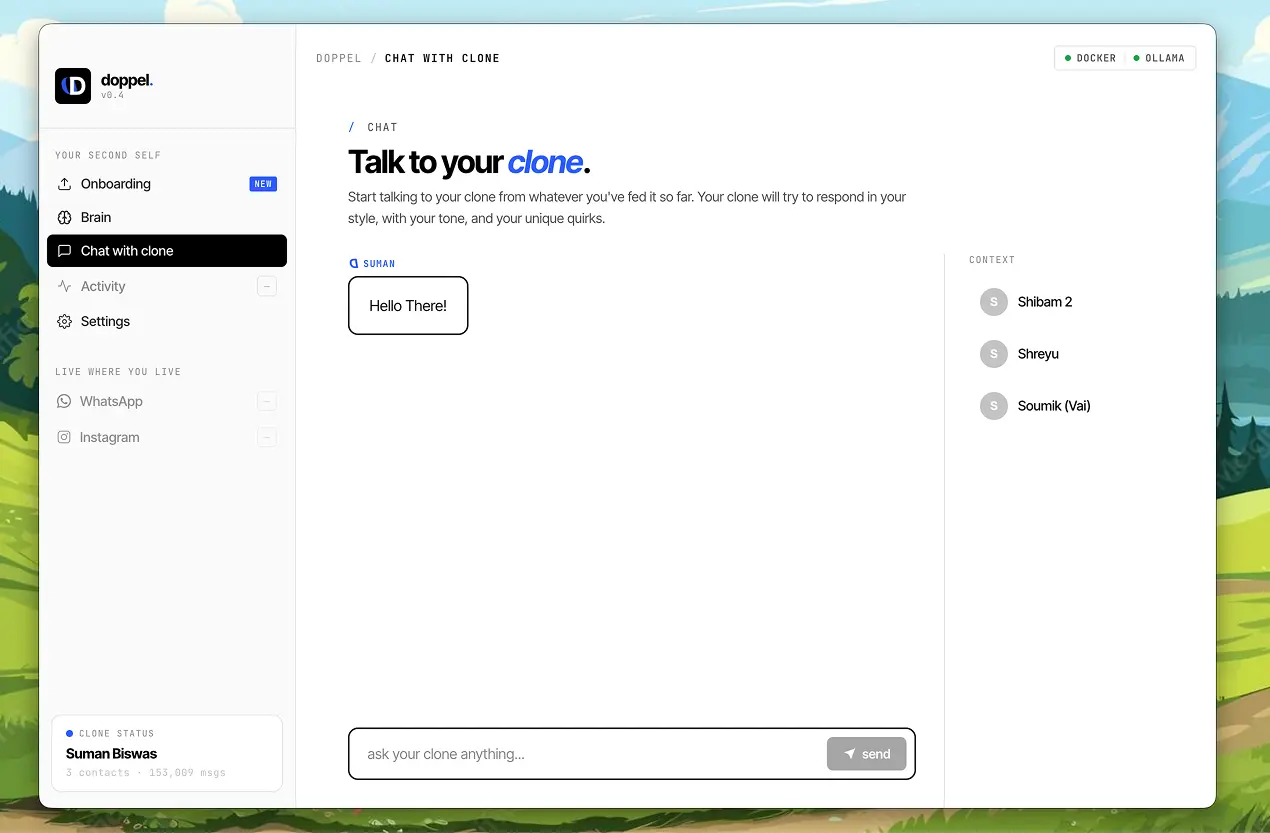Click LIVE WHERE YOU LIVE section label
1270x833 pixels.
(x=118, y=372)
